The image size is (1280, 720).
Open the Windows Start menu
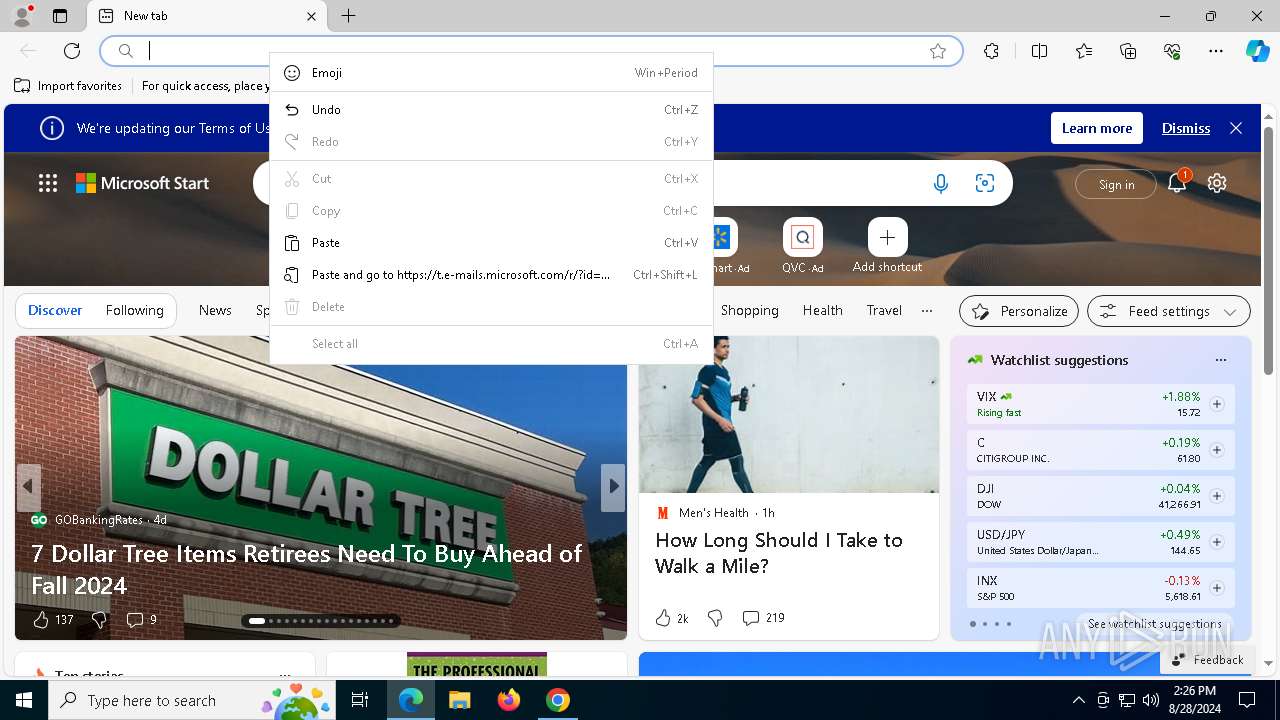[x=24, y=700]
